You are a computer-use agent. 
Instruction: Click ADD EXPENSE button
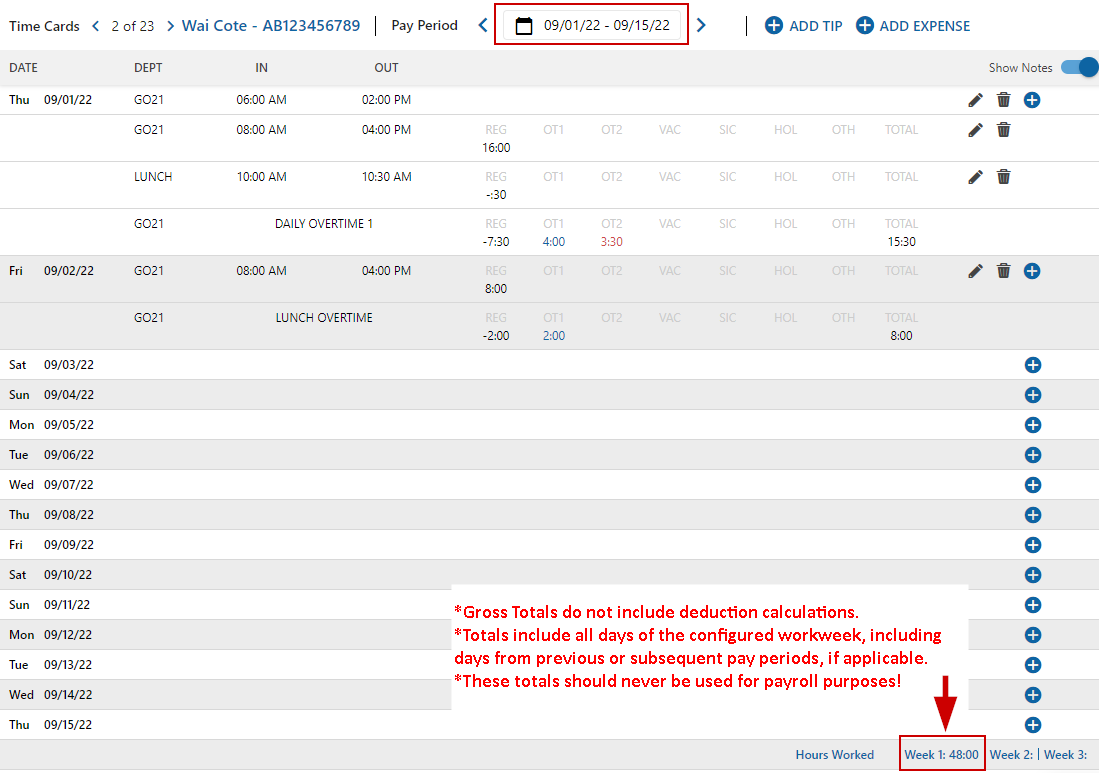coord(913,26)
